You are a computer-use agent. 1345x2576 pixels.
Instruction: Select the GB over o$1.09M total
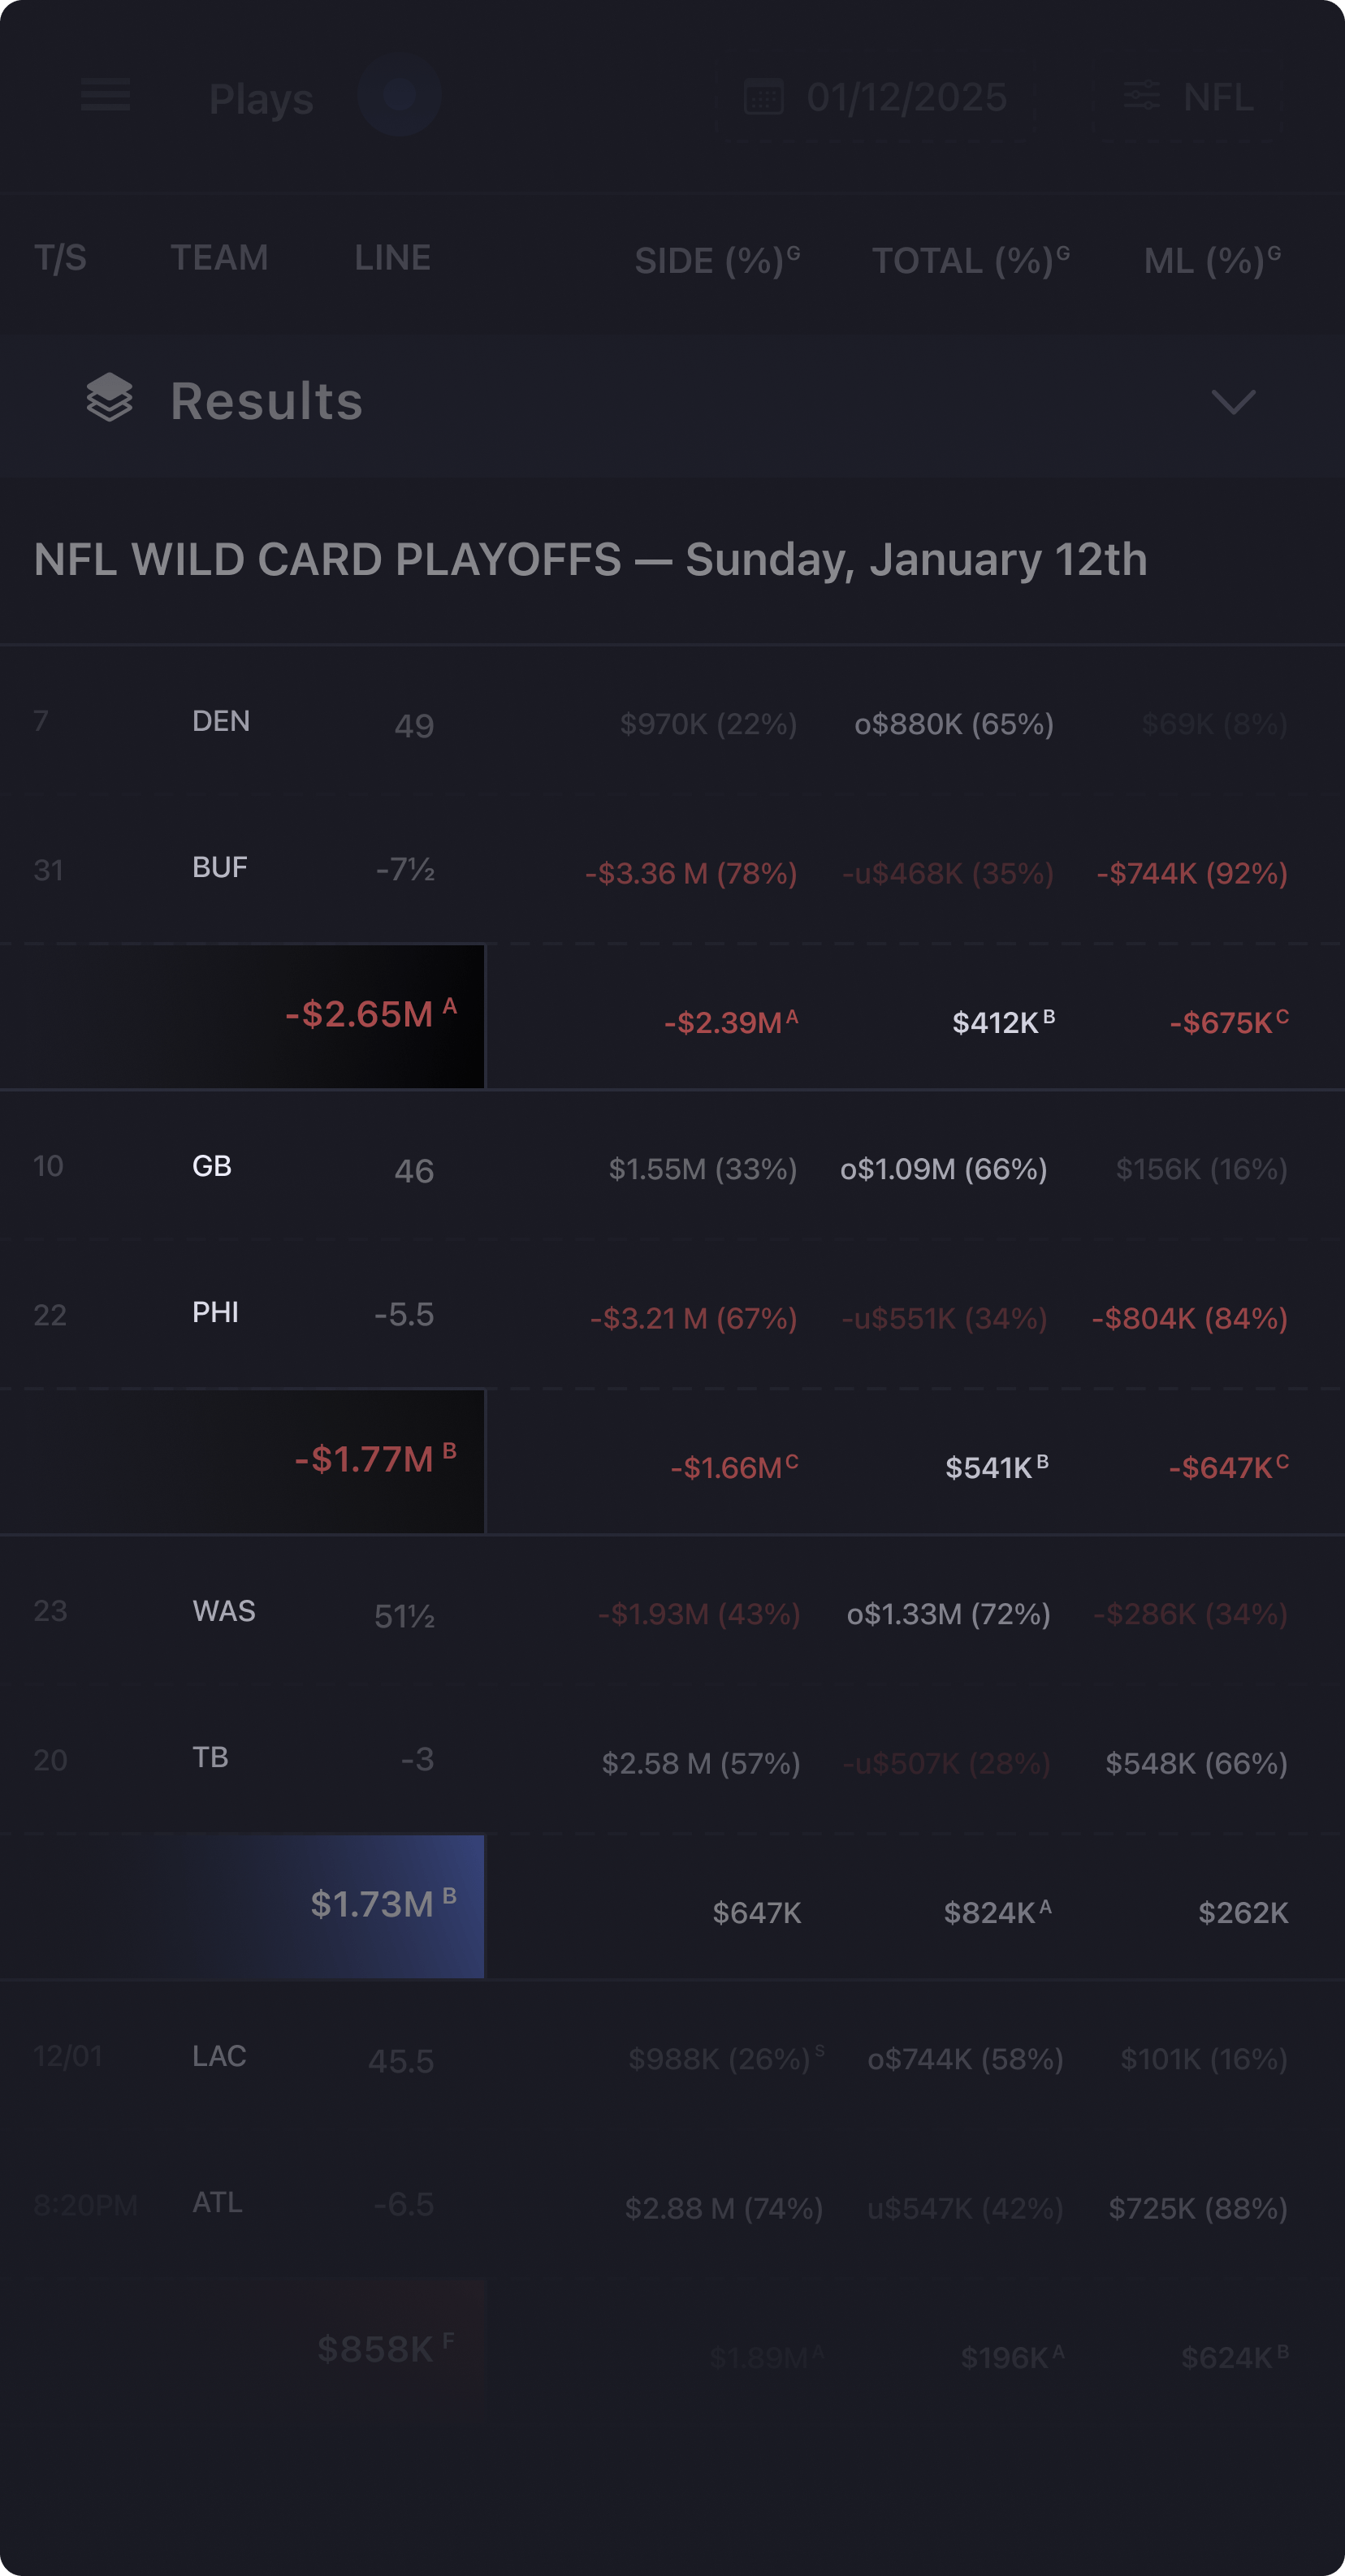click(x=943, y=1169)
